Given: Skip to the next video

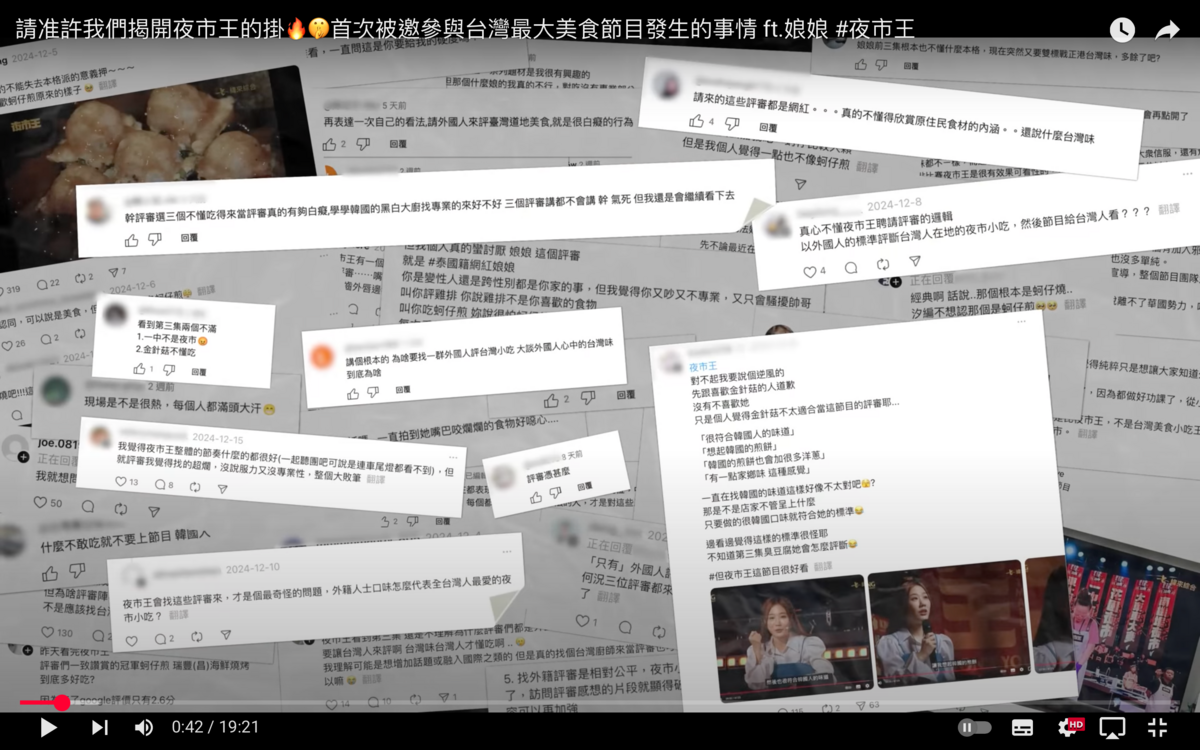Looking at the screenshot, I should coord(99,728).
